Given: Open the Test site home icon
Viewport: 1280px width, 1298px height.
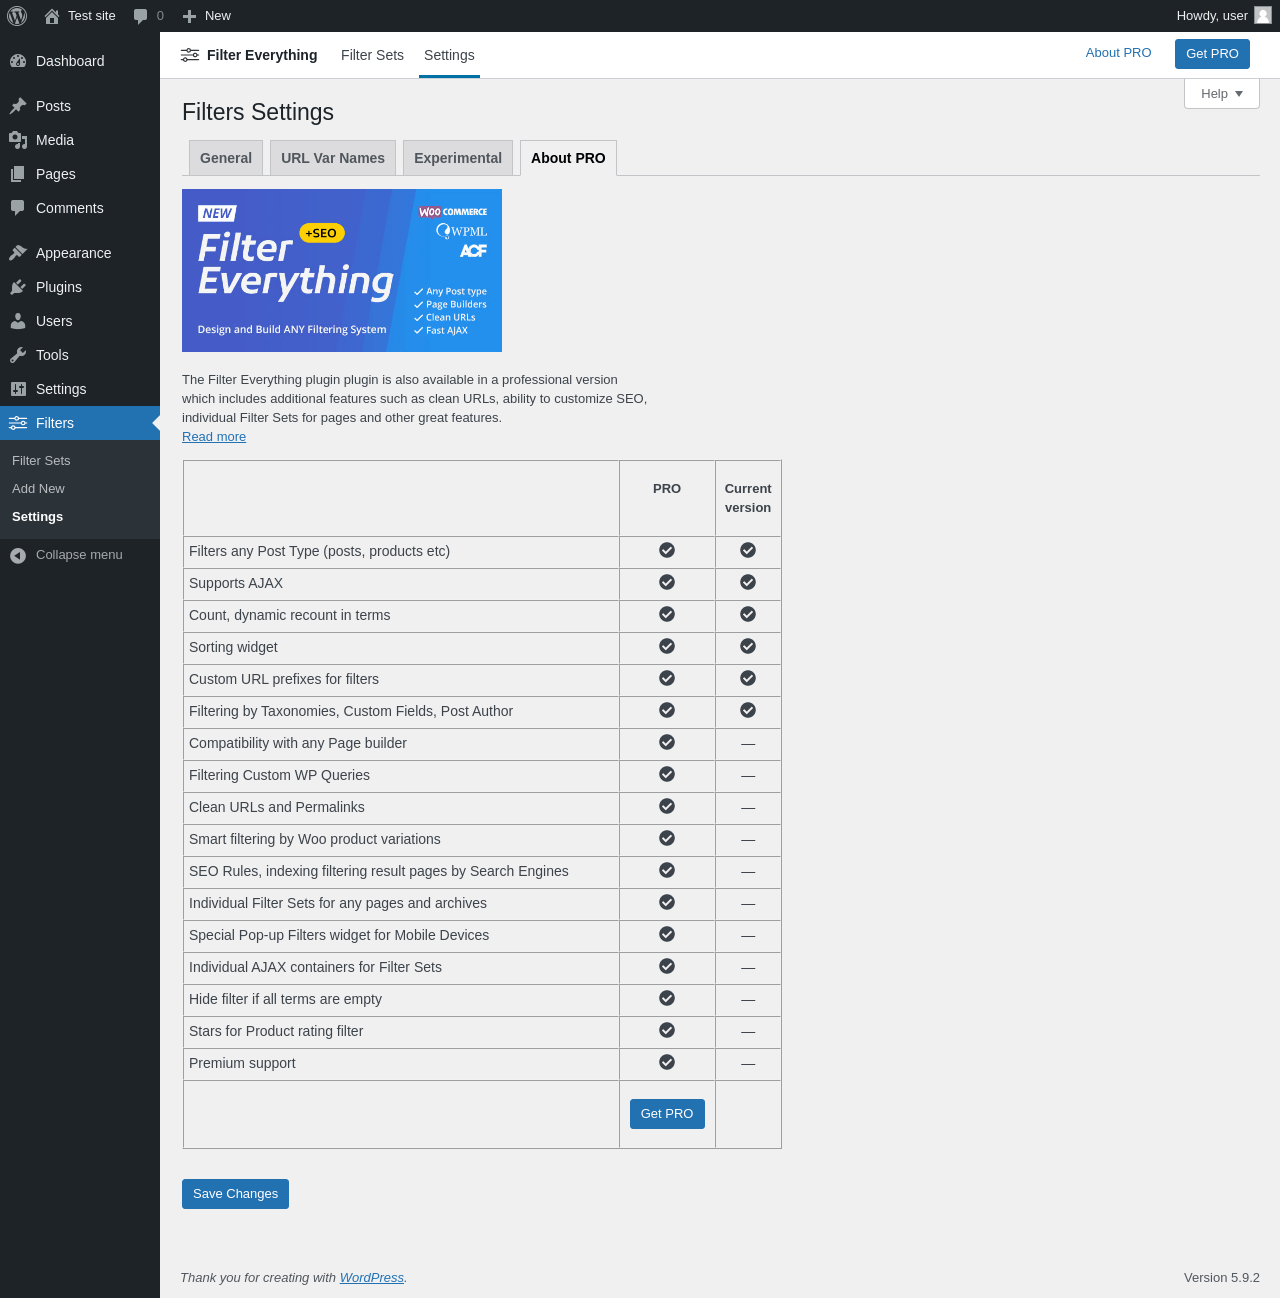Looking at the screenshot, I should pos(52,16).
